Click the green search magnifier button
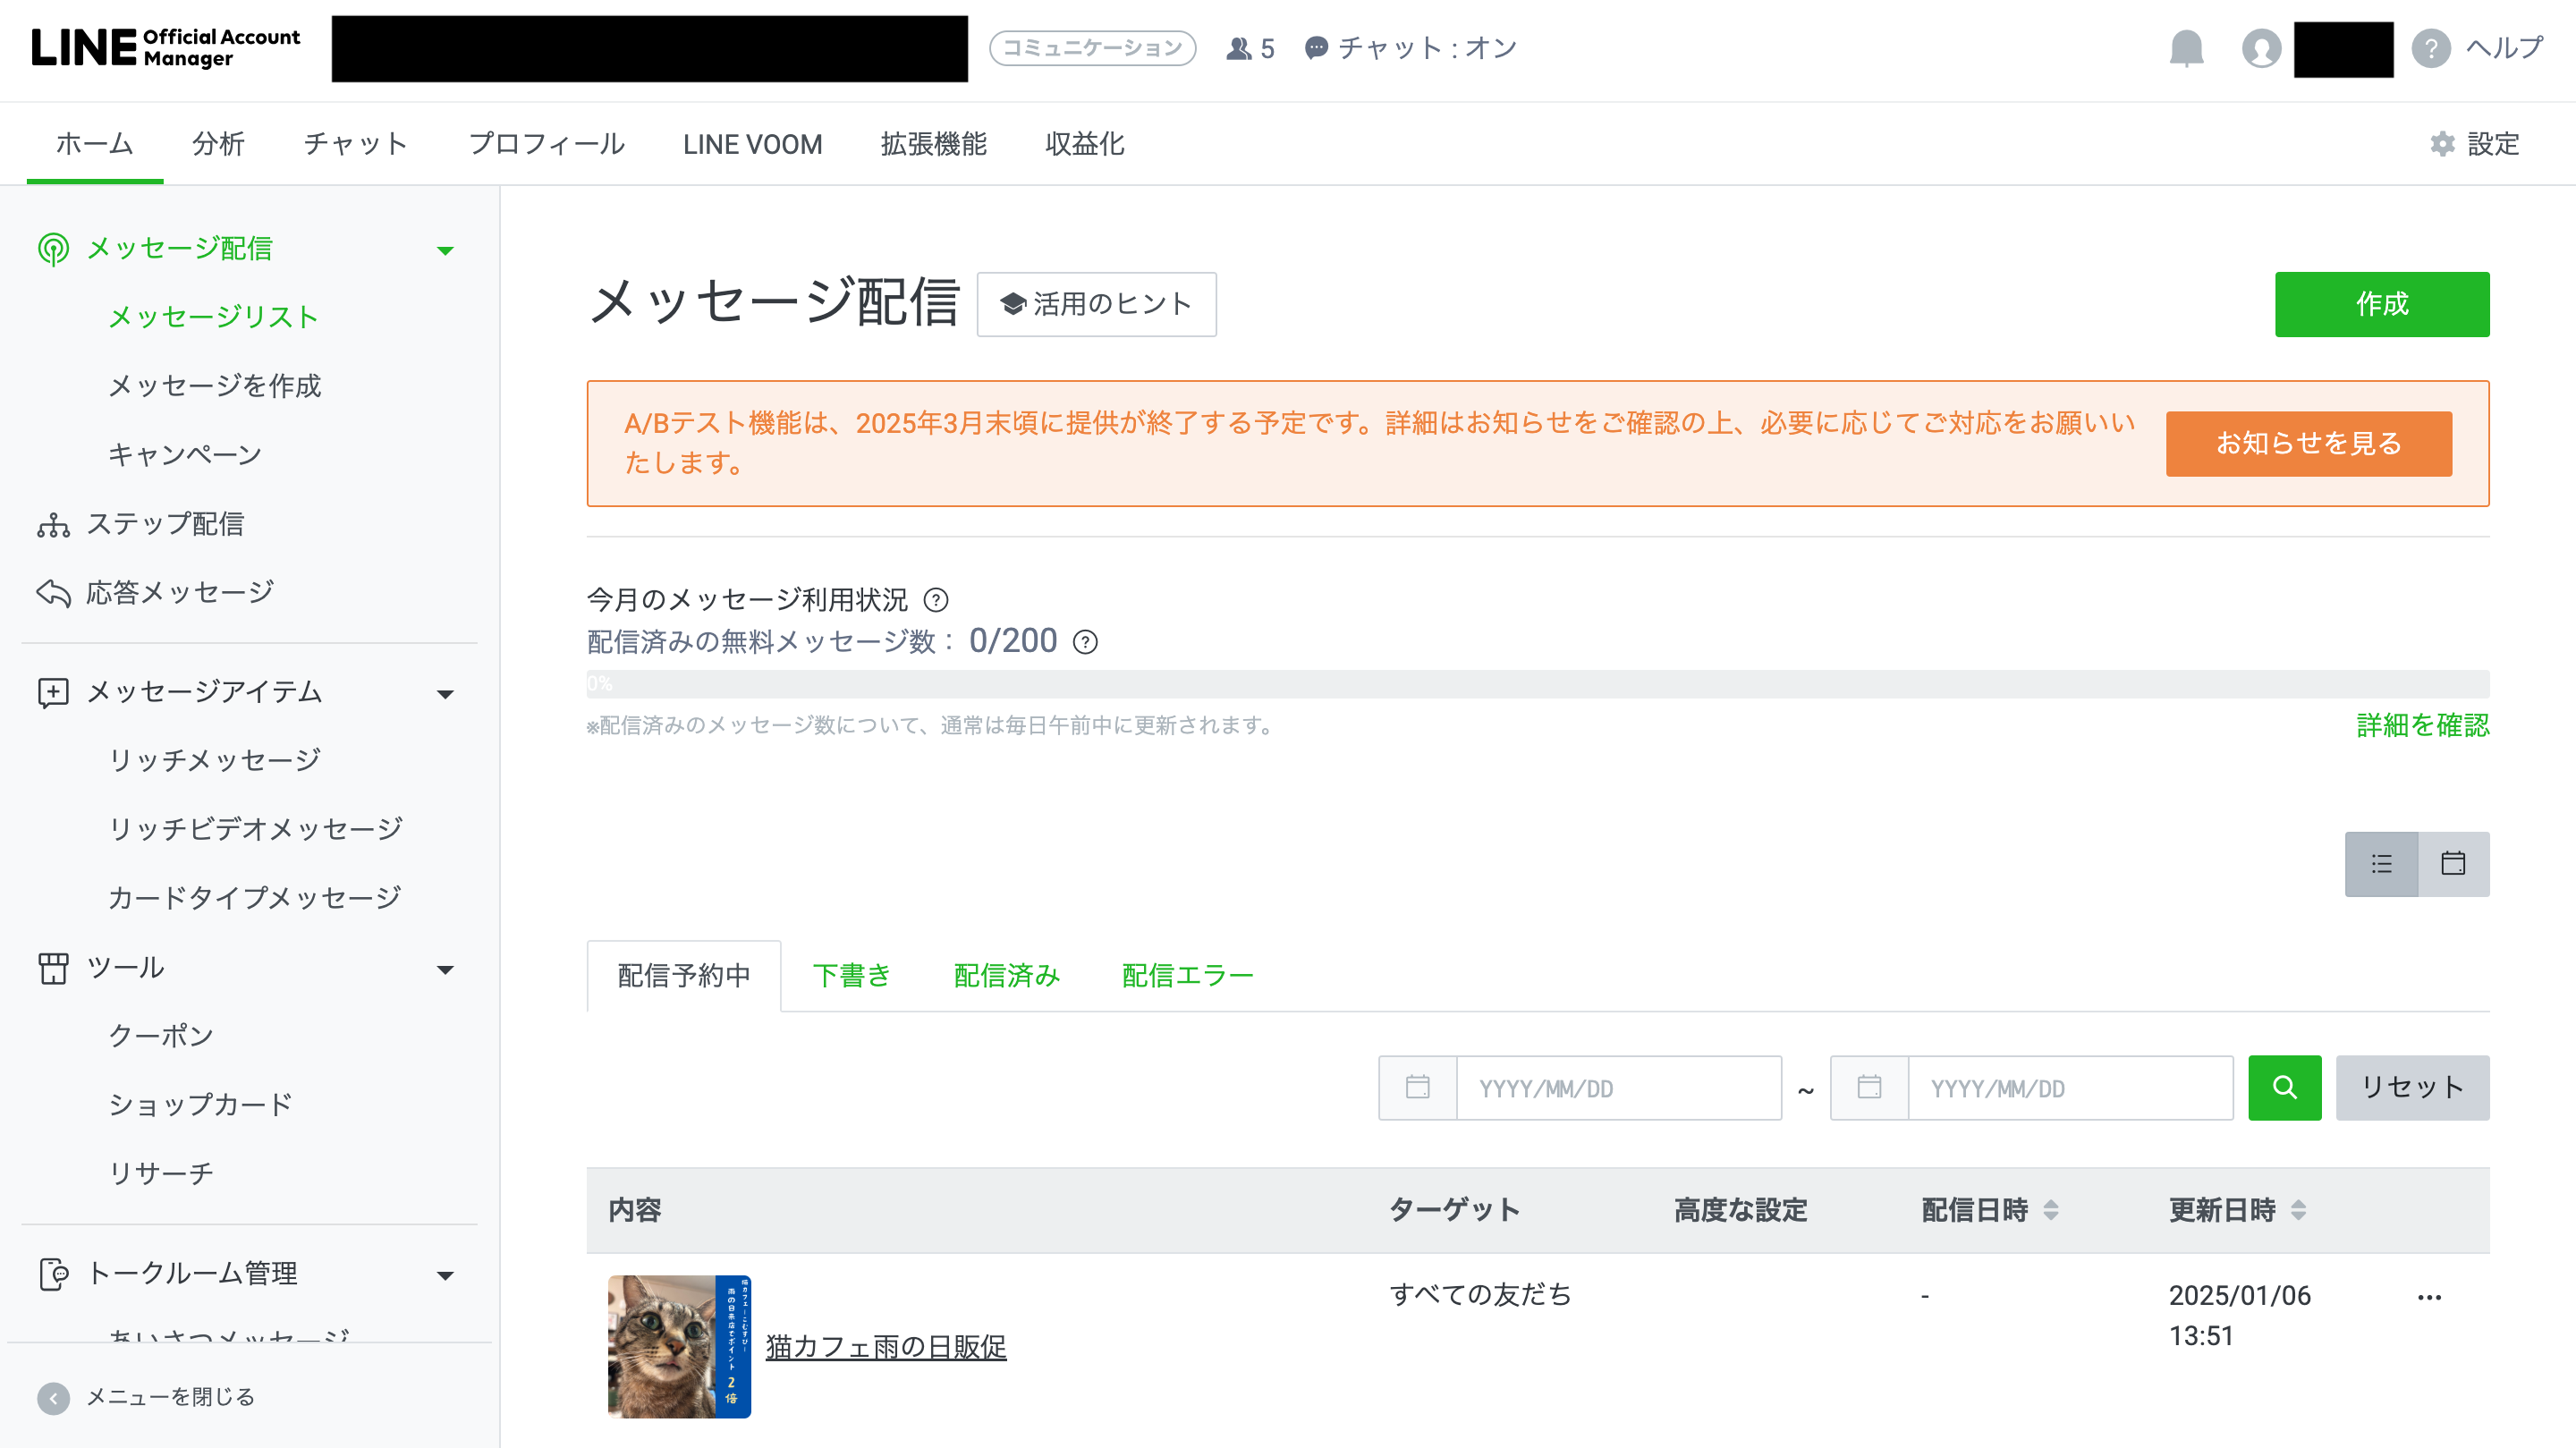The width and height of the screenshot is (2576, 1448). click(2284, 1087)
